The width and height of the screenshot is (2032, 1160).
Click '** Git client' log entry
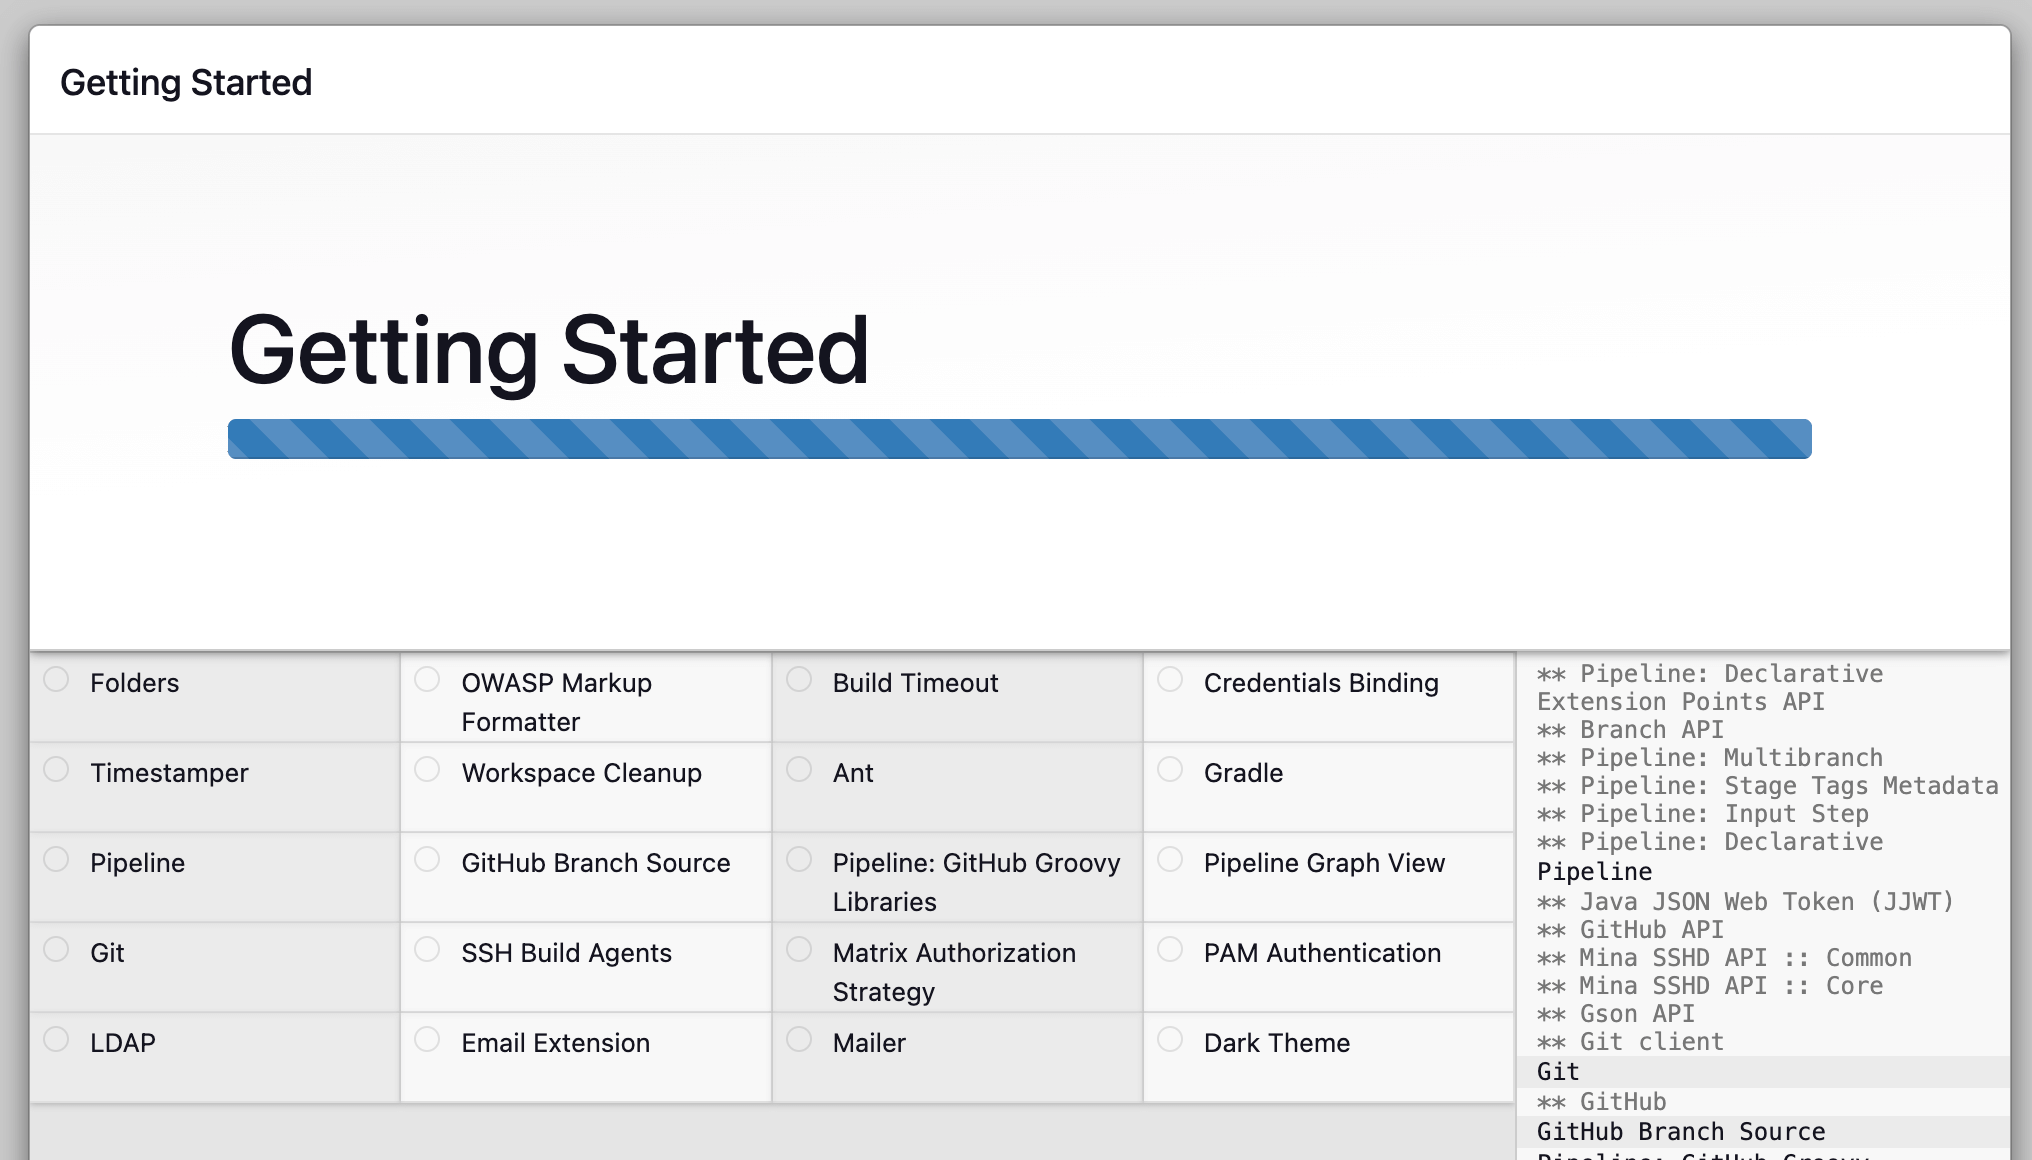pyautogui.click(x=1630, y=1042)
